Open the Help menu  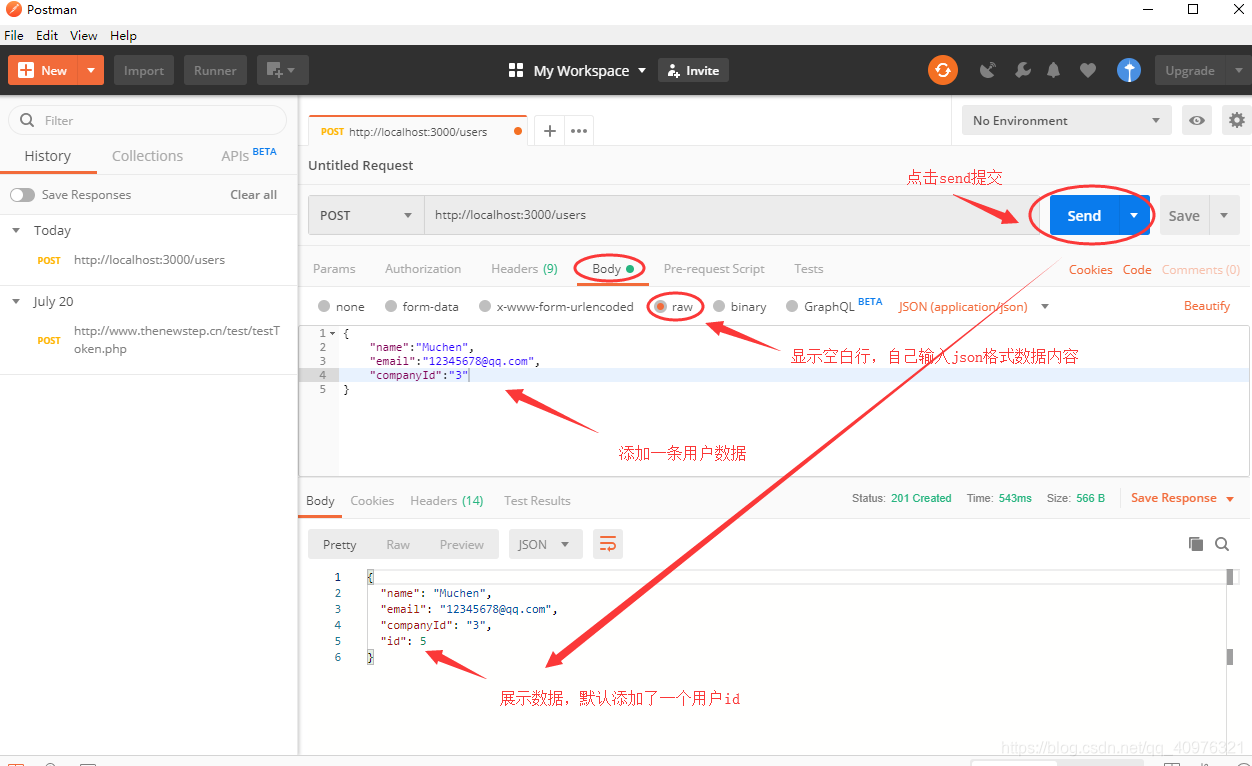click(123, 35)
